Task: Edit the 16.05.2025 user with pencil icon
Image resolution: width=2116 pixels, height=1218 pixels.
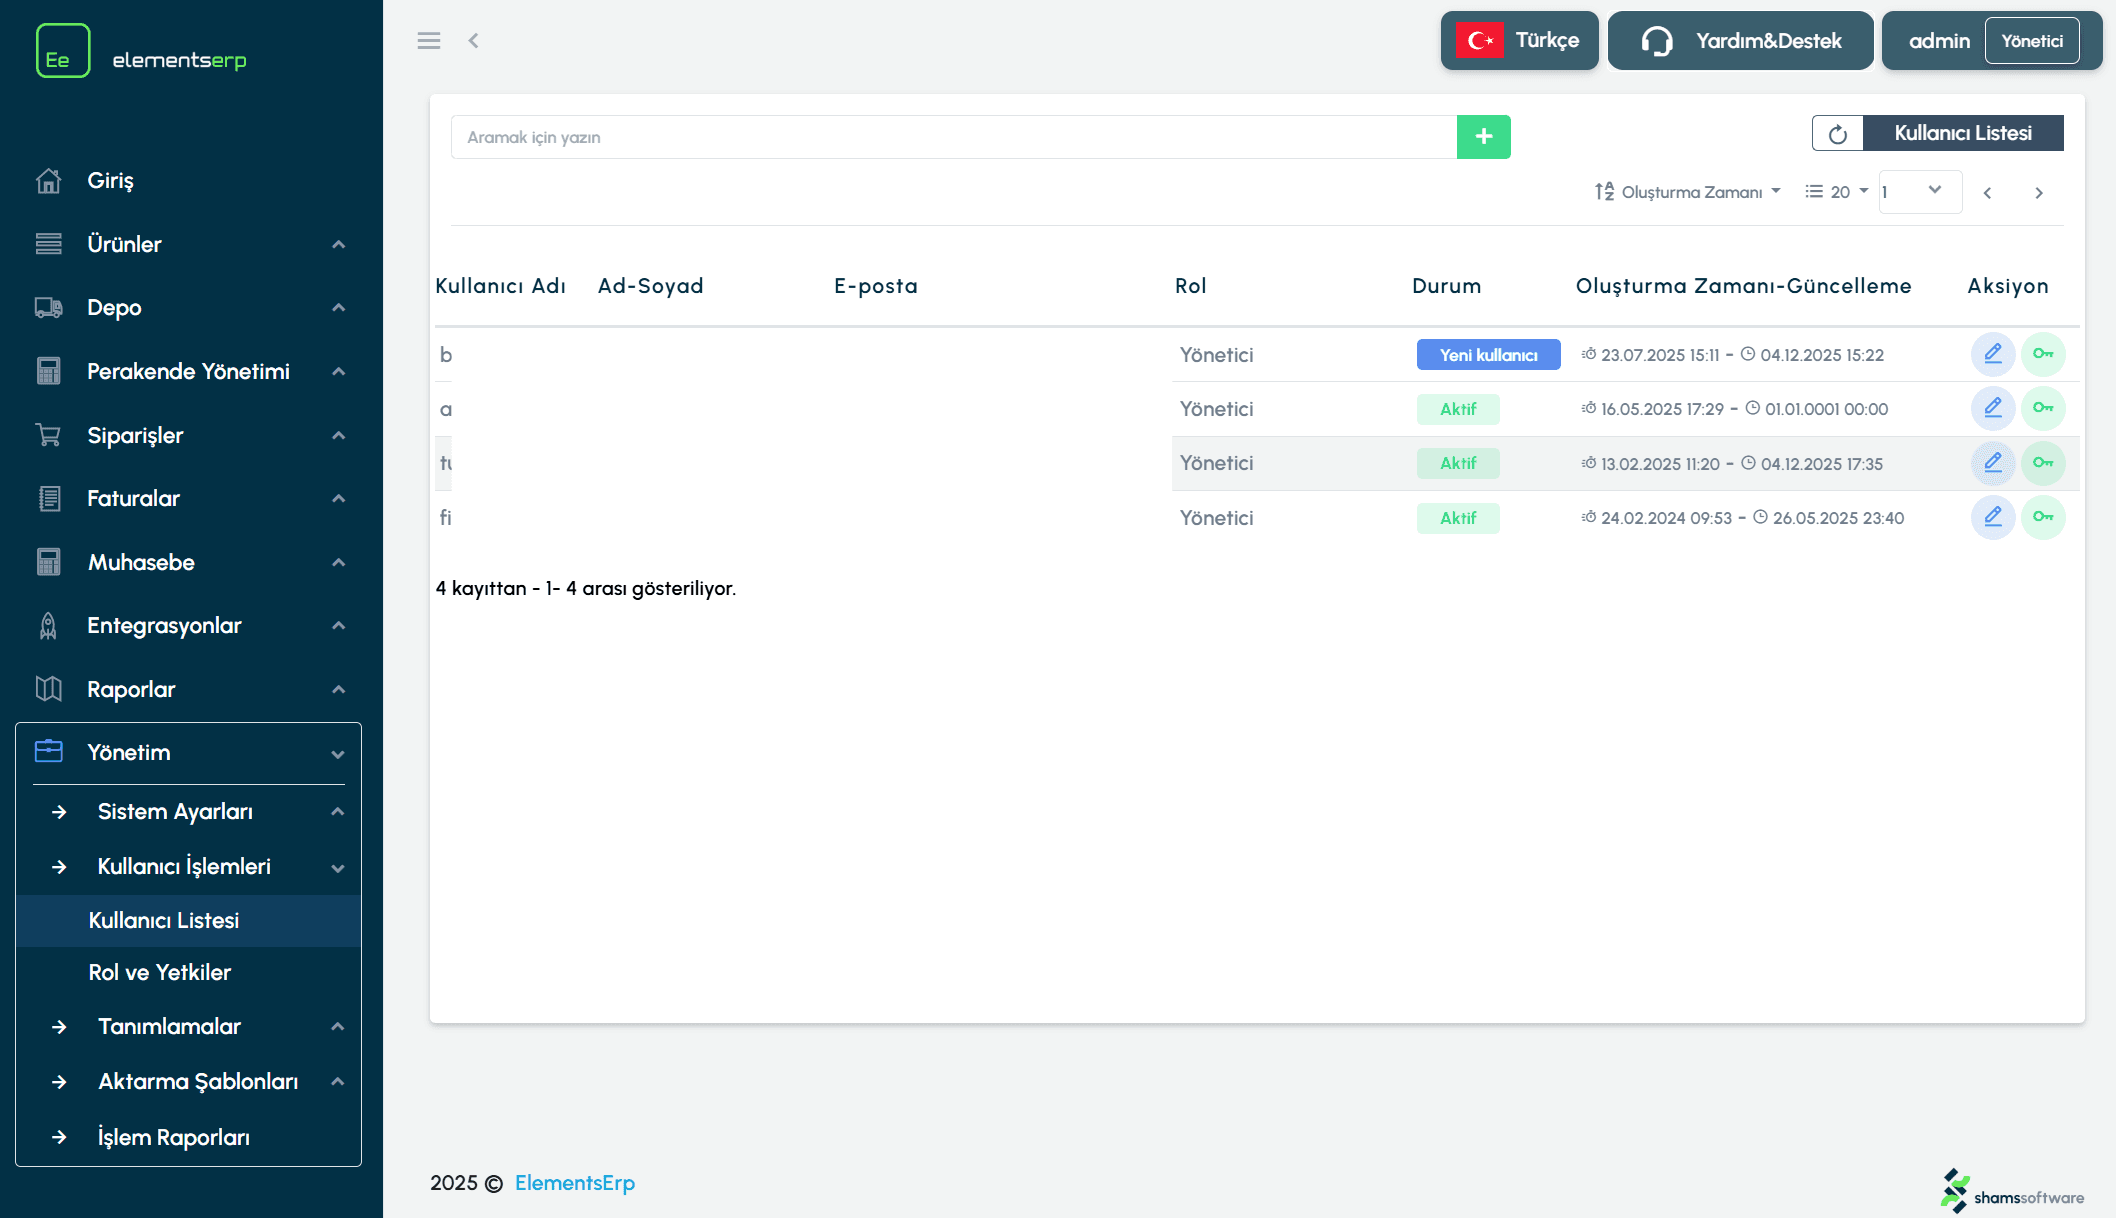Action: pos(1992,408)
